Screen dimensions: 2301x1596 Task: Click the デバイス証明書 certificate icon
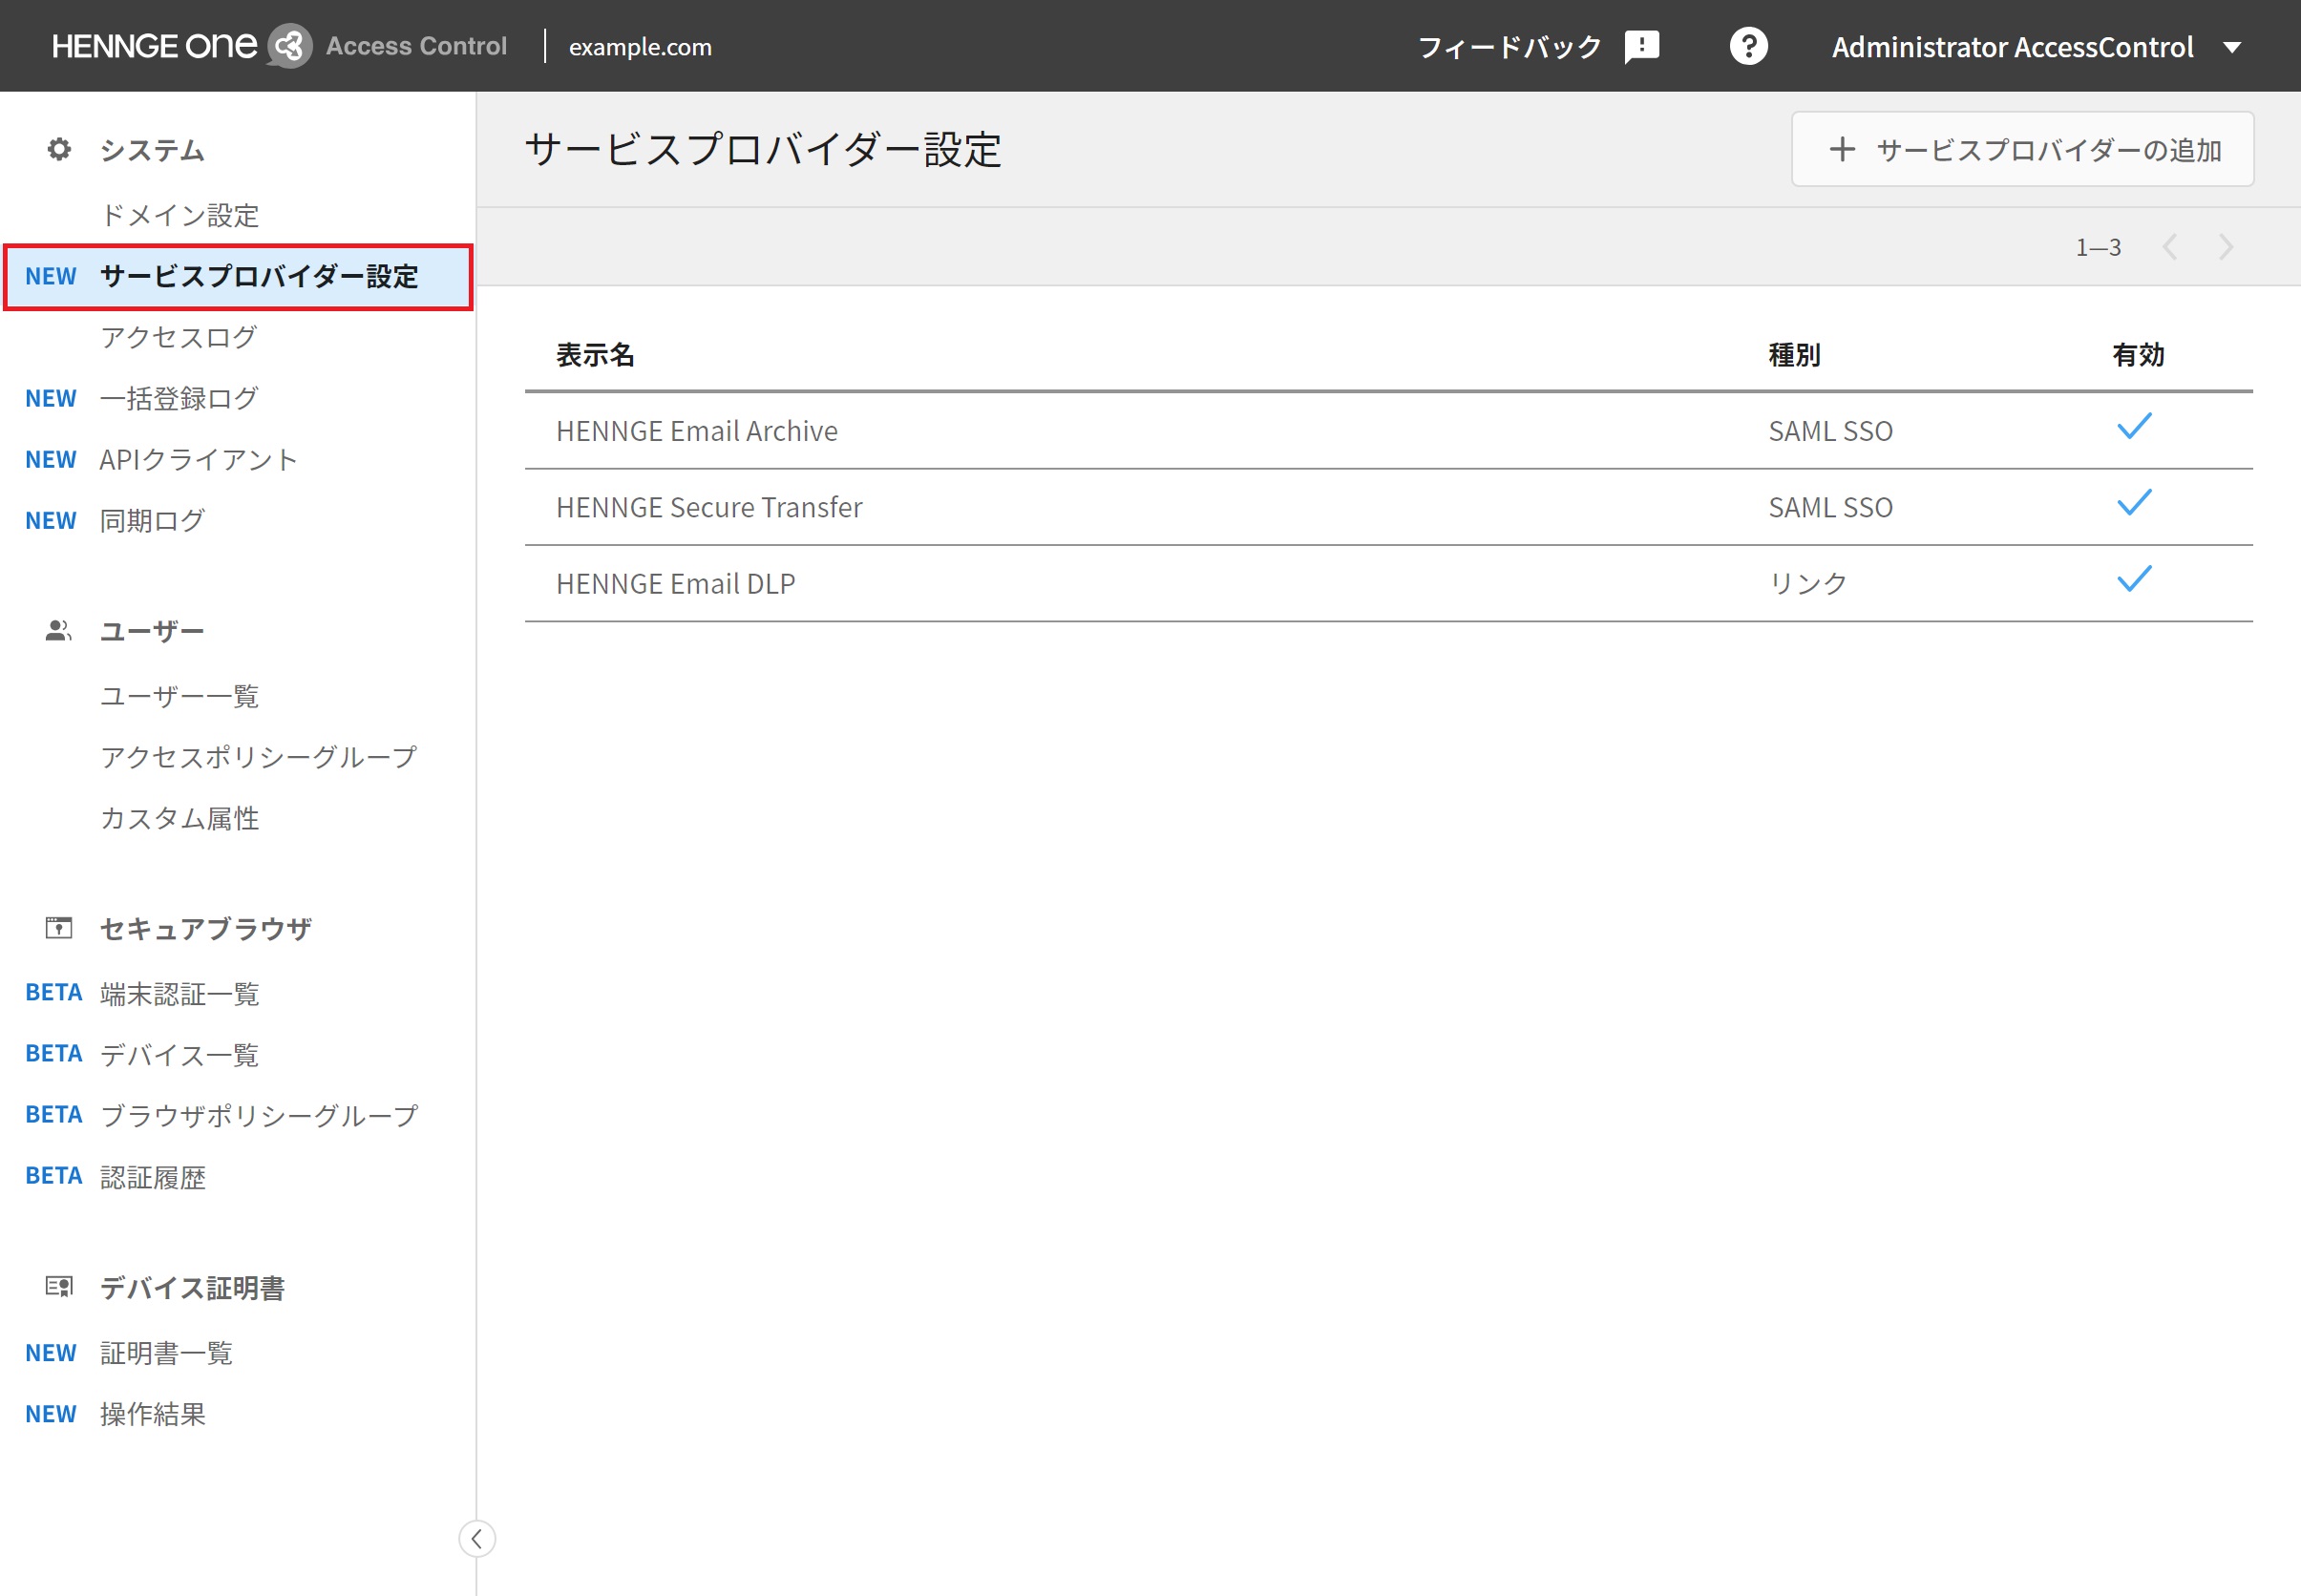coord(59,1287)
